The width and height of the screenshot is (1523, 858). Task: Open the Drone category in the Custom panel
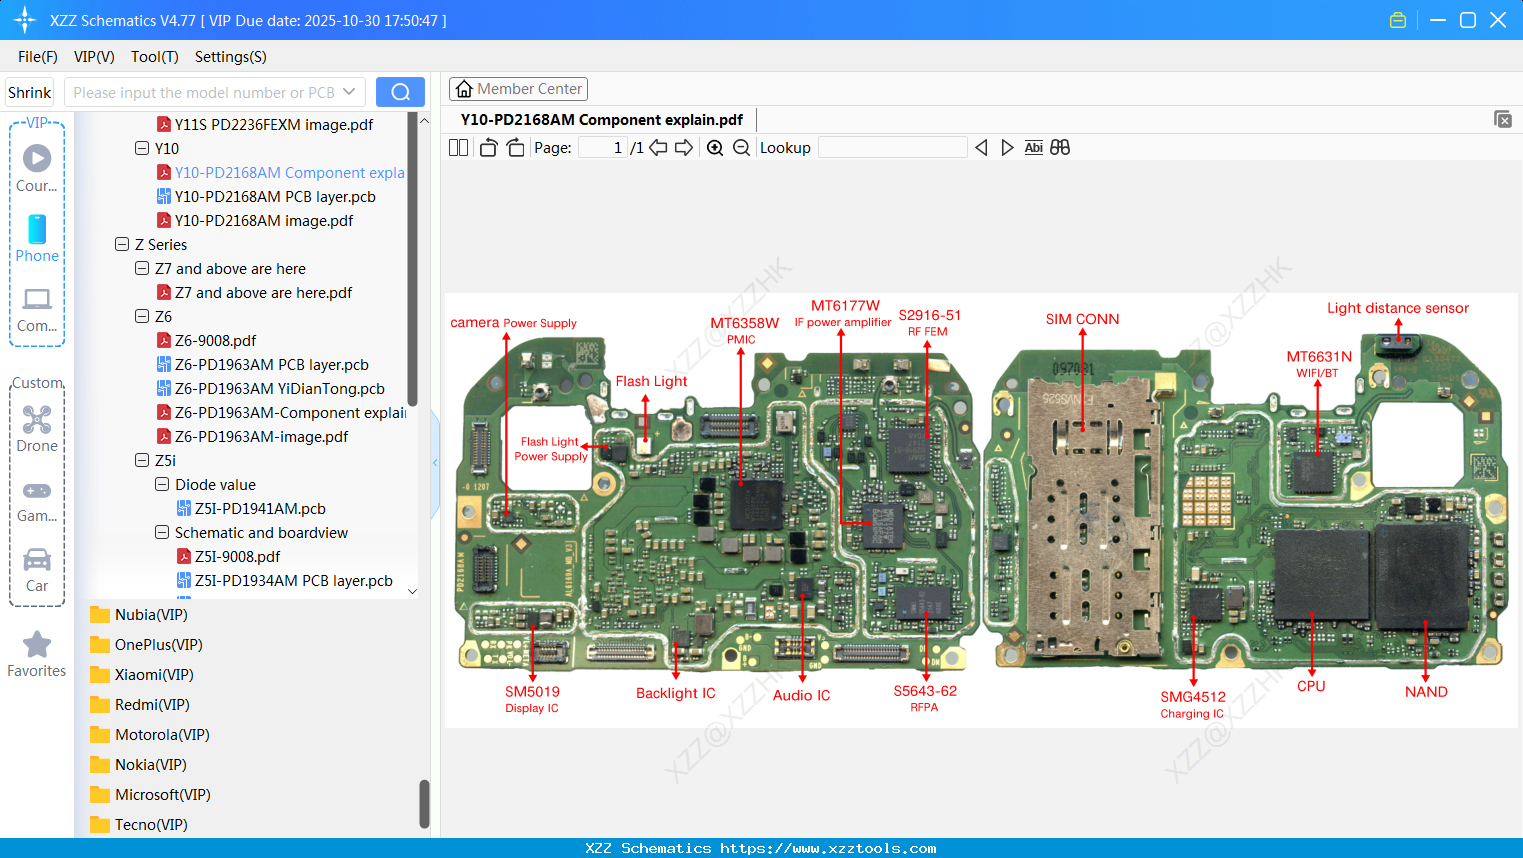(36, 425)
